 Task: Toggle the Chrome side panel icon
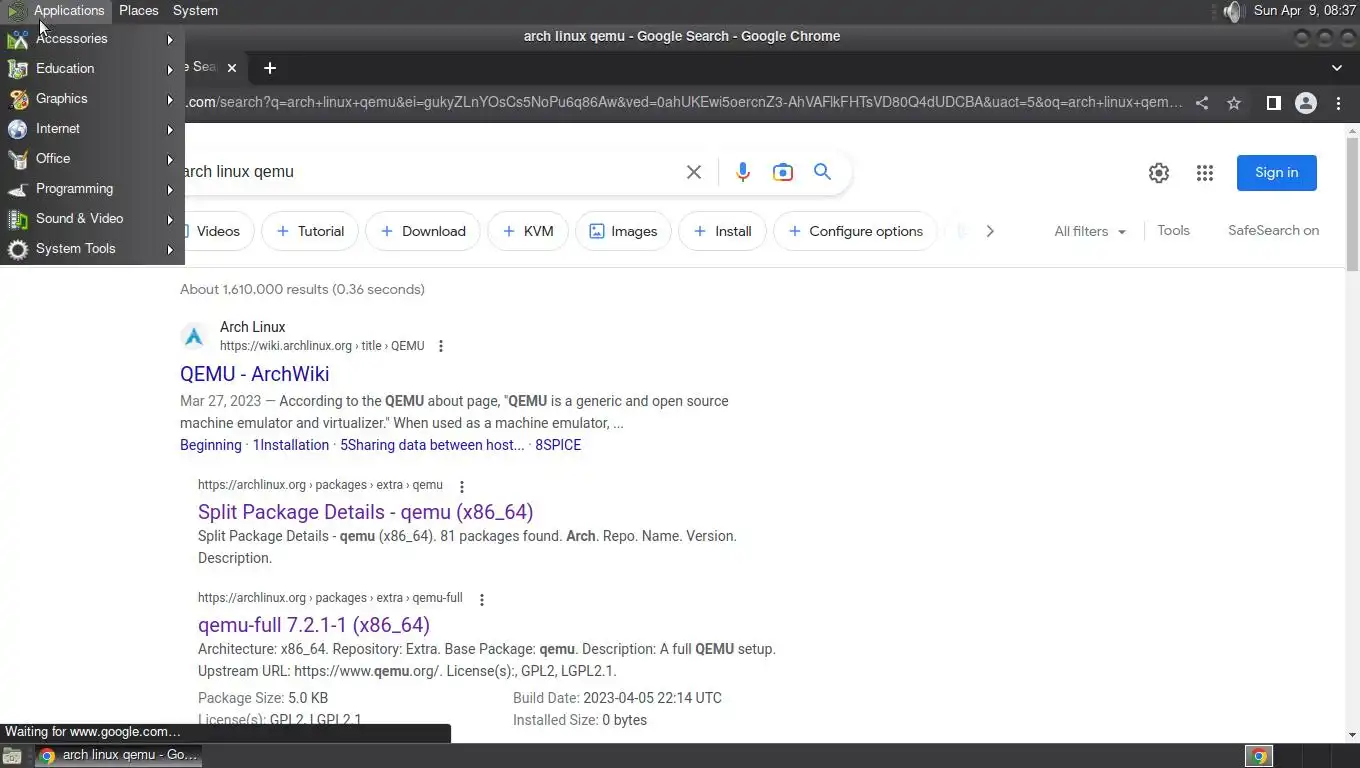point(1273,103)
